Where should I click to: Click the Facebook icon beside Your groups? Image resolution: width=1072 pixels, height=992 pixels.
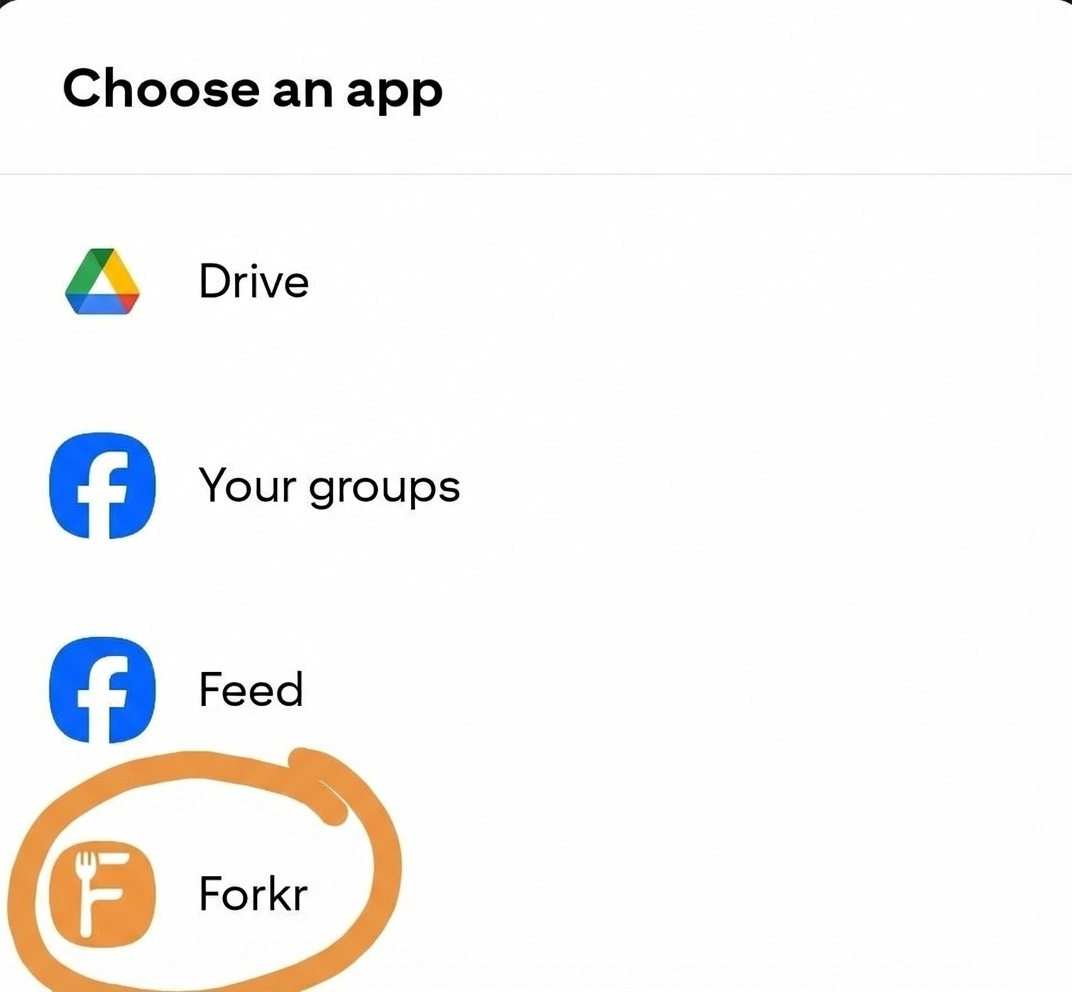click(x=101, y=485)
